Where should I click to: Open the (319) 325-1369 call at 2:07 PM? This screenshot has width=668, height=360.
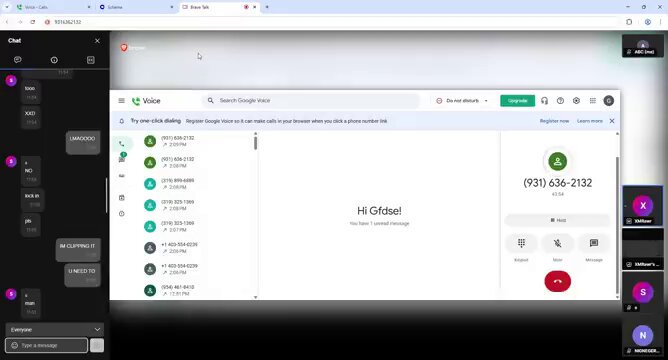click(198, 226)
